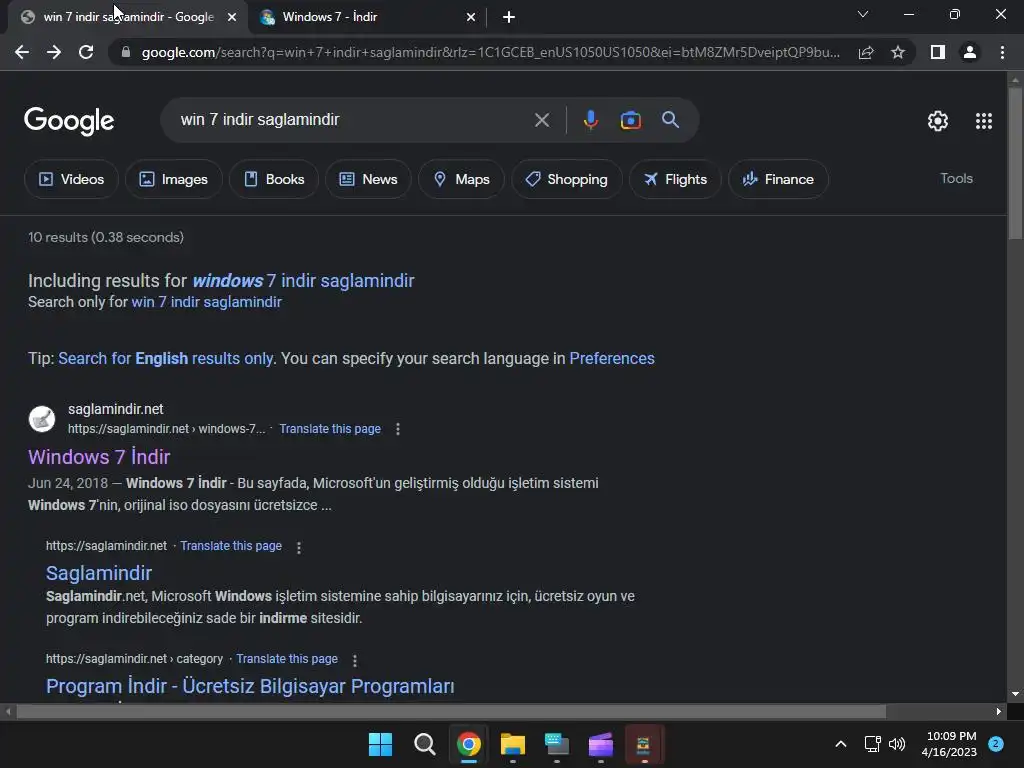Open network status in system tray
This screenshot has height=768, width=1024.
point(872,744)
